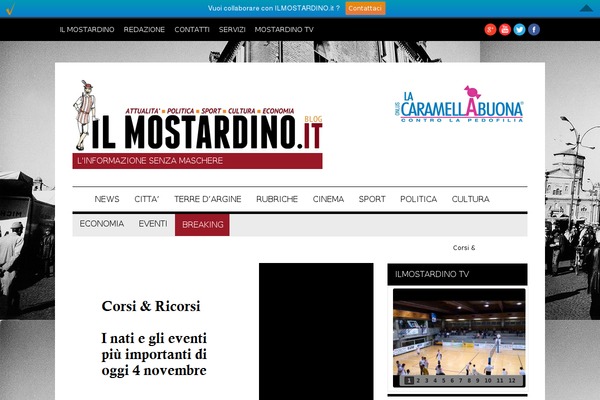Viewport: 600px width, 400px height.
Task: Go to slide 6 in TV pager
Action: [452, 380]
